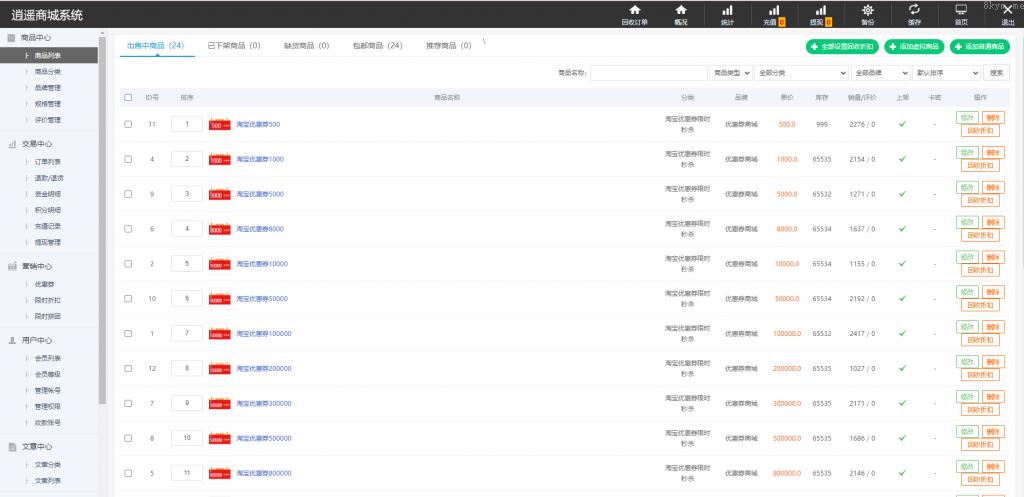Toggle the select-all checkbox in table header
Viewport: 1024px width, 497px height.
click(128, 97)
